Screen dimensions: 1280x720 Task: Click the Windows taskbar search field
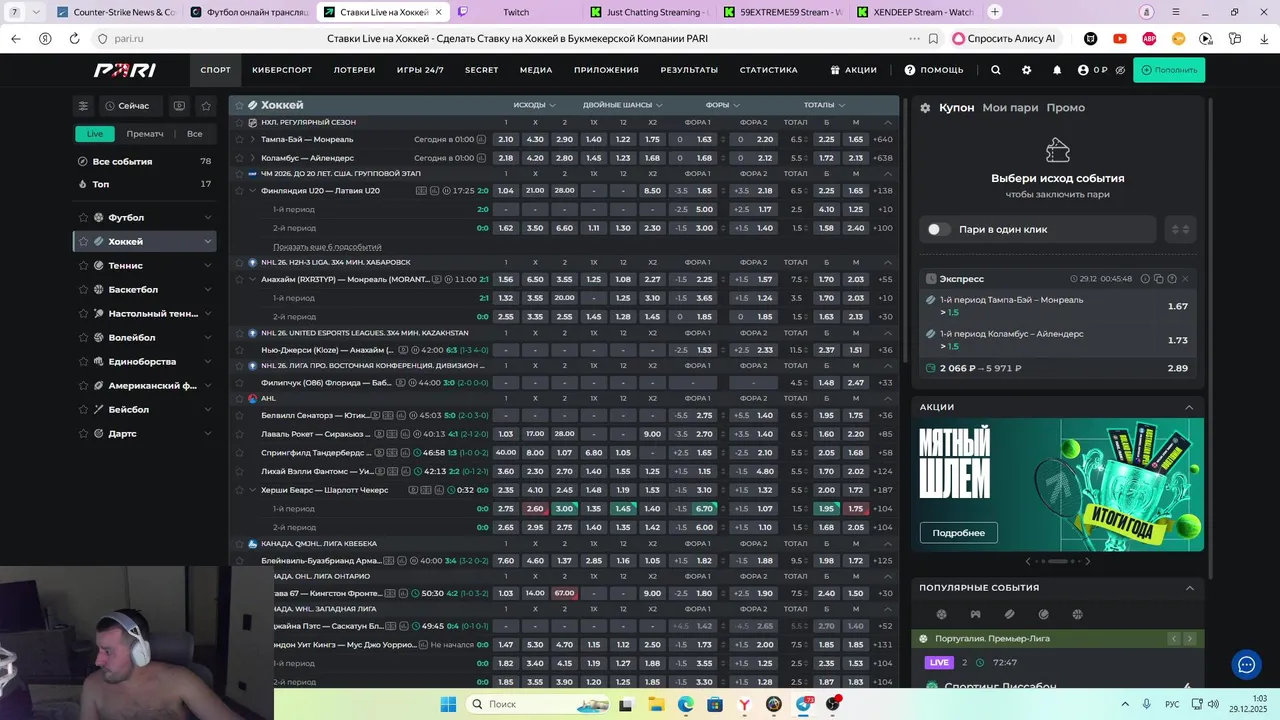tap(535, 704)
